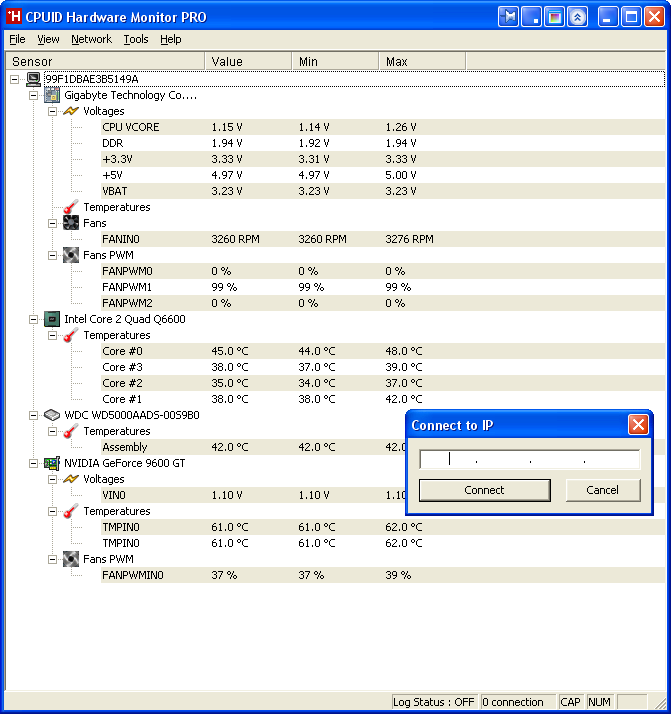Click the double-chevron roll-up title bar button
Screen dimensions: 671x714
tap(577, 17)
